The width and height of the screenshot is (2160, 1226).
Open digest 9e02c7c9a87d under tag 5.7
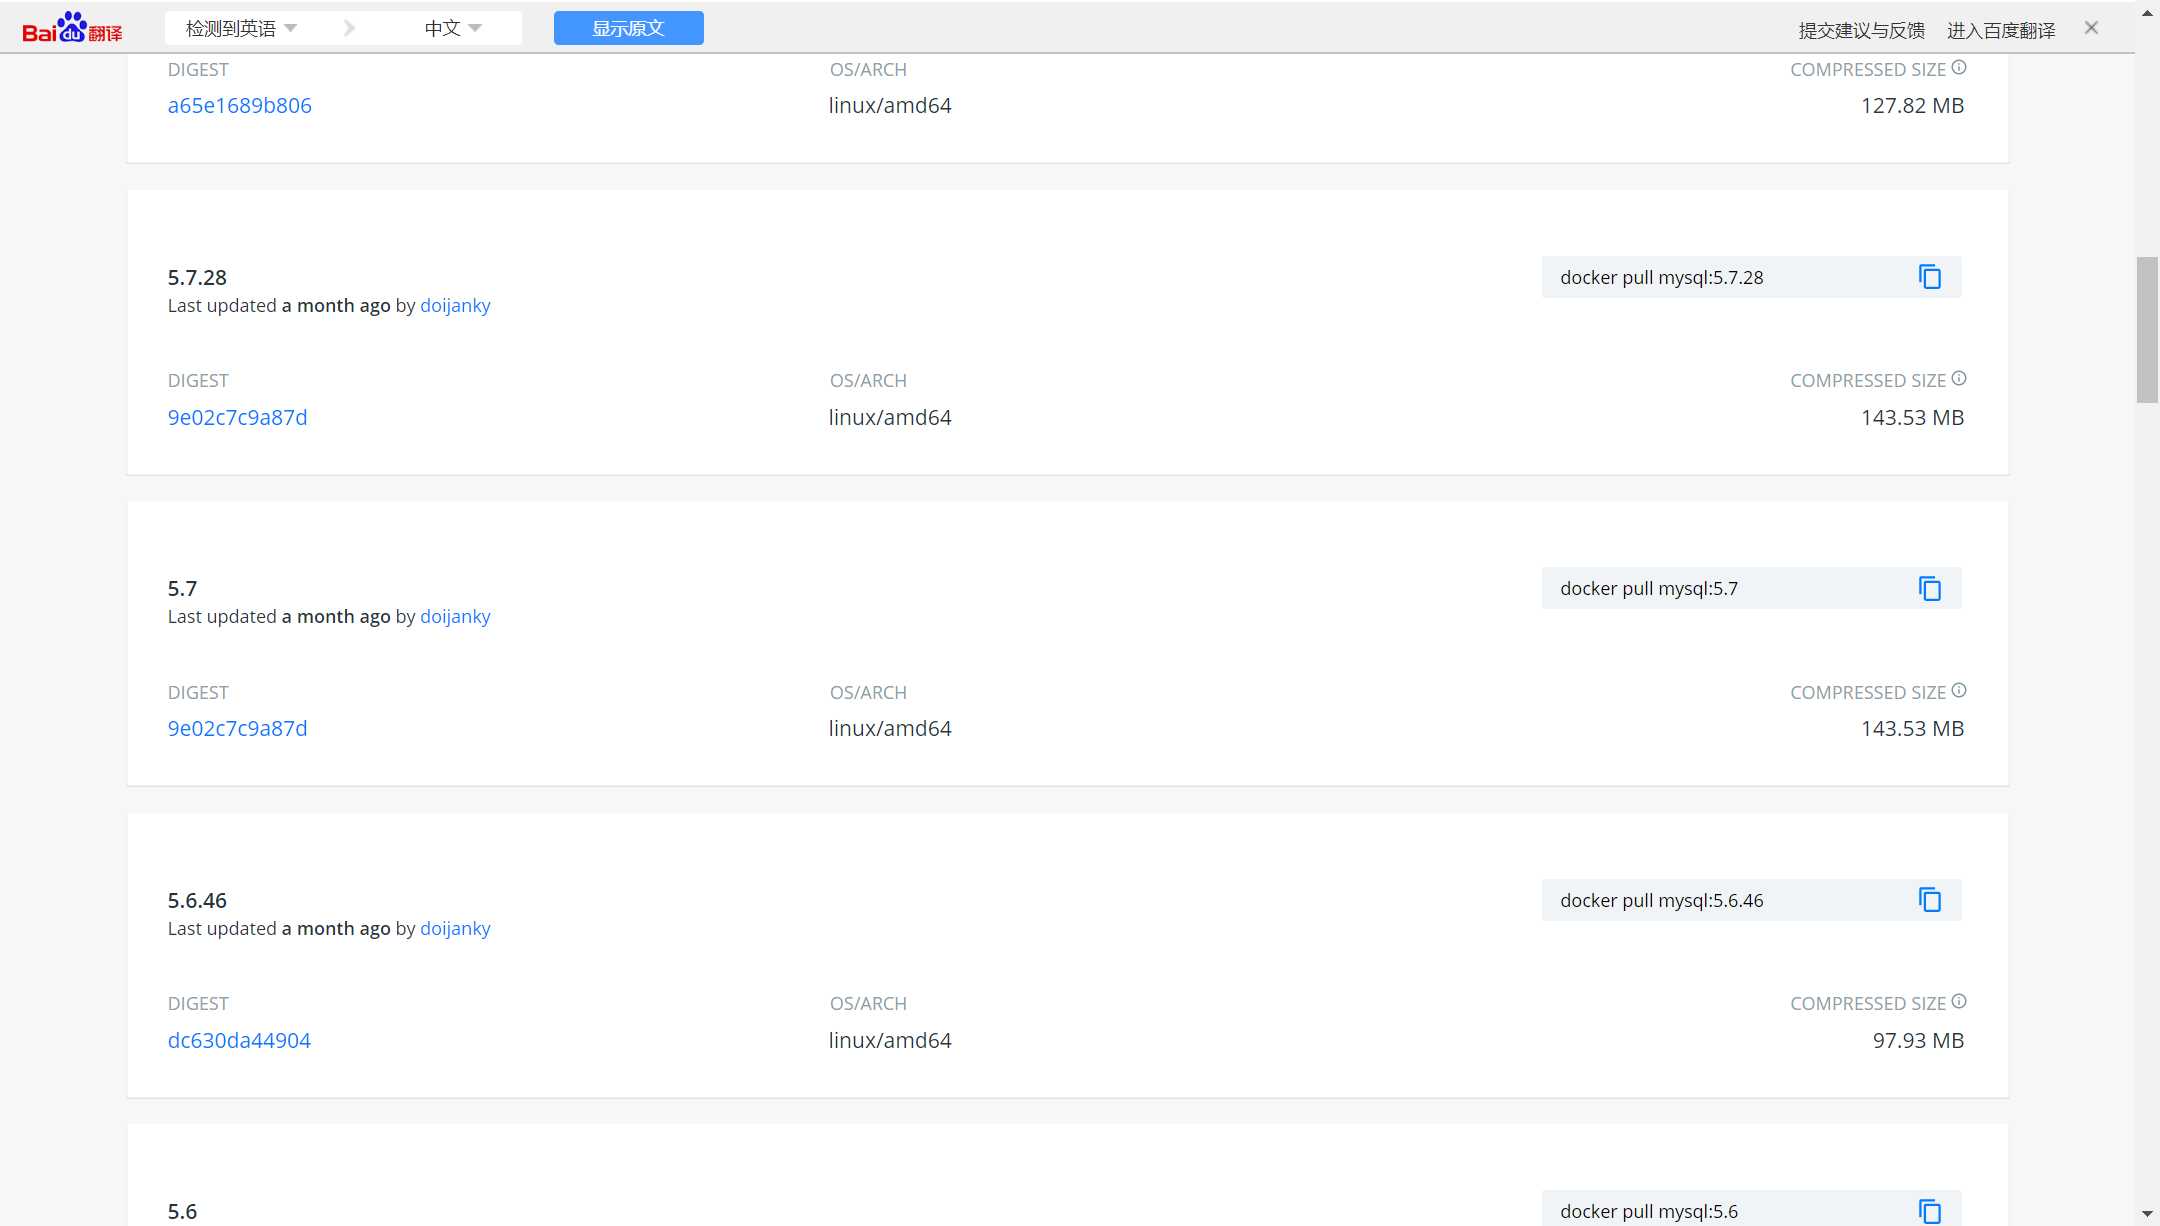pos(237,729)
